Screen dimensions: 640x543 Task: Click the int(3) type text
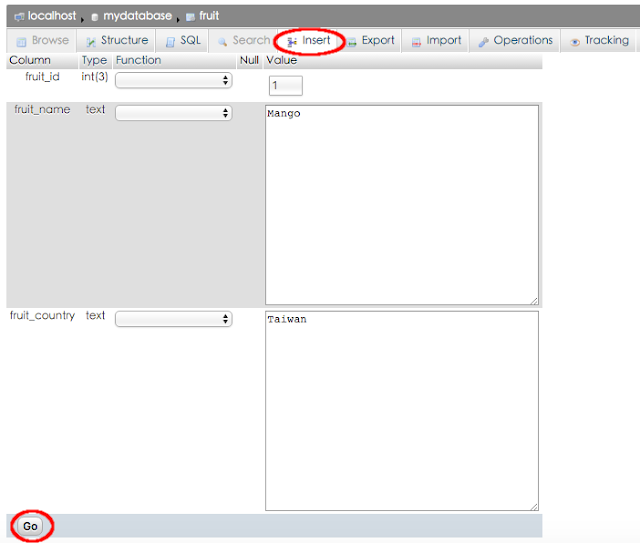[x=95, y=77]
